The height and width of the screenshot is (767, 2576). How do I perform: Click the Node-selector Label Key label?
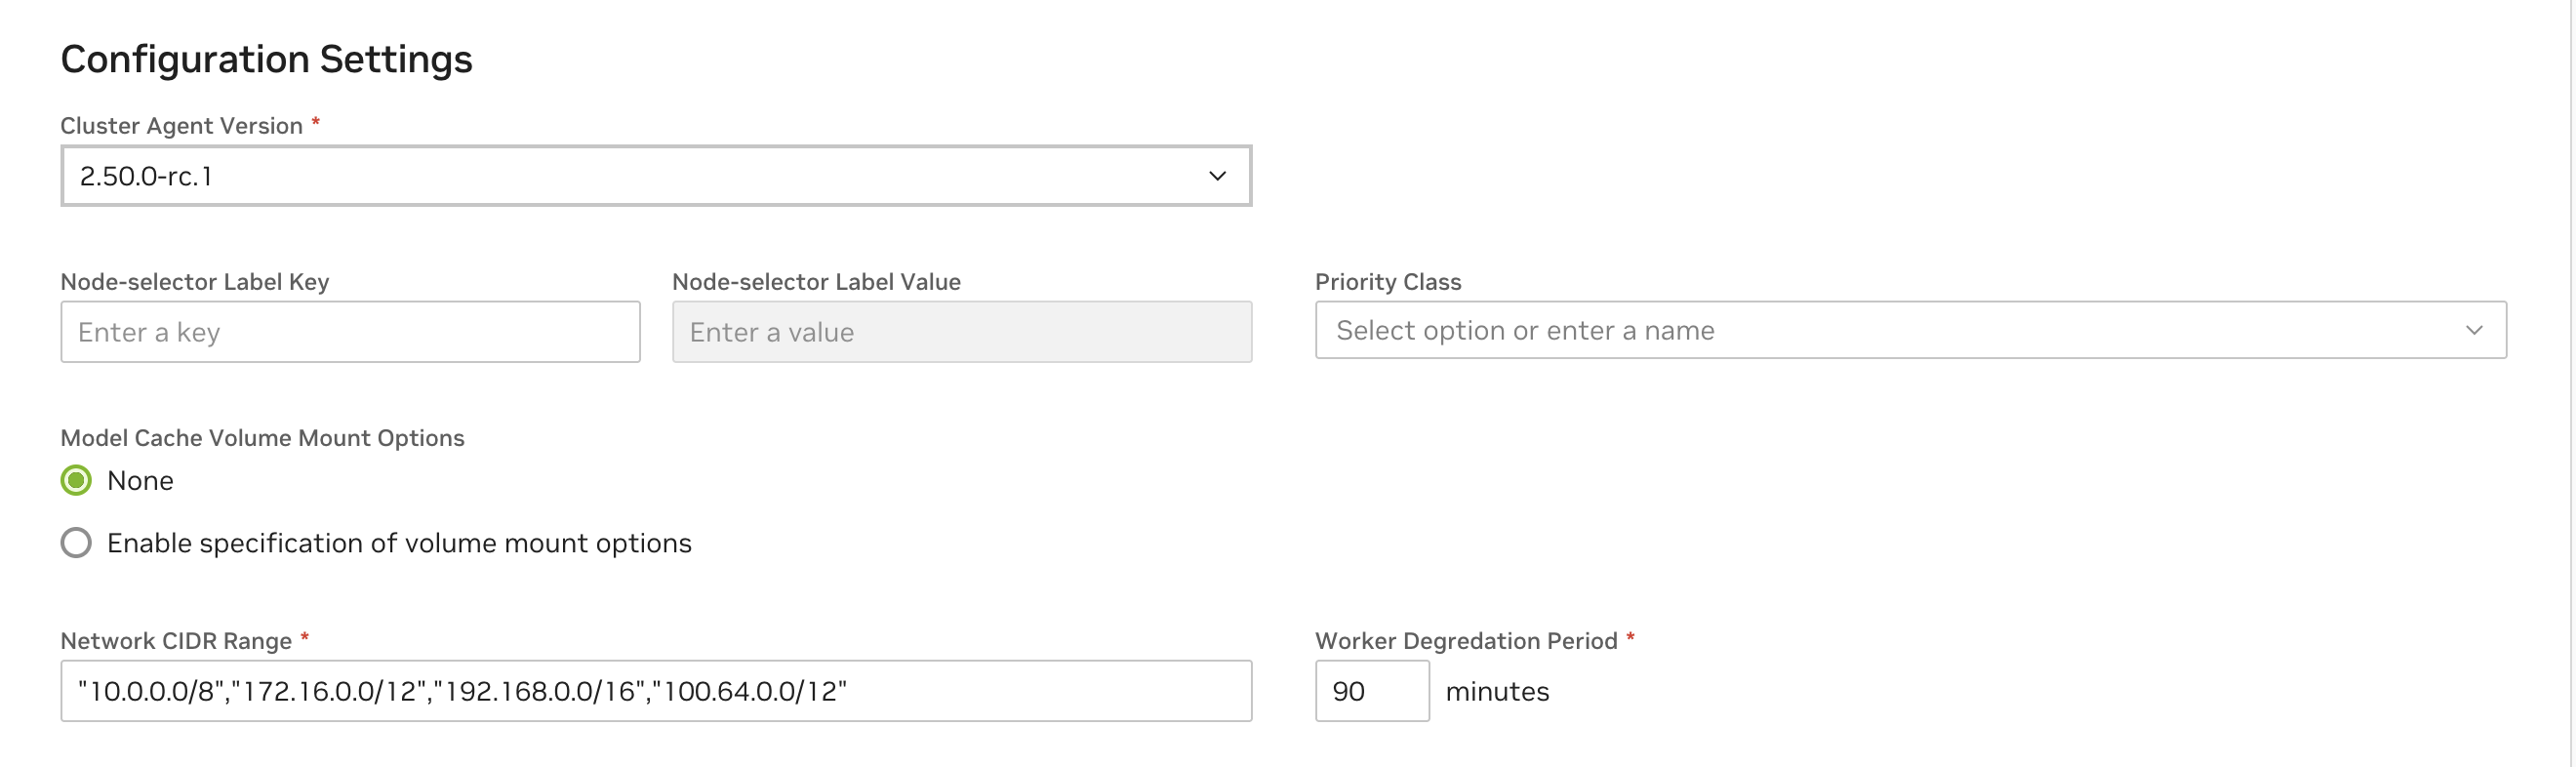[x=194, y=282]
